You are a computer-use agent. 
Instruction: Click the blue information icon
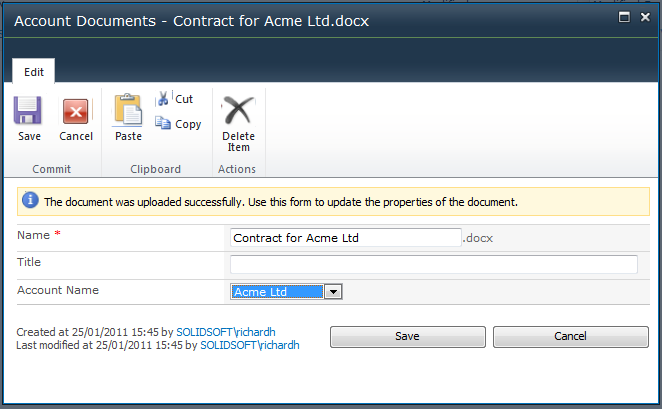(x=31, y=201)
